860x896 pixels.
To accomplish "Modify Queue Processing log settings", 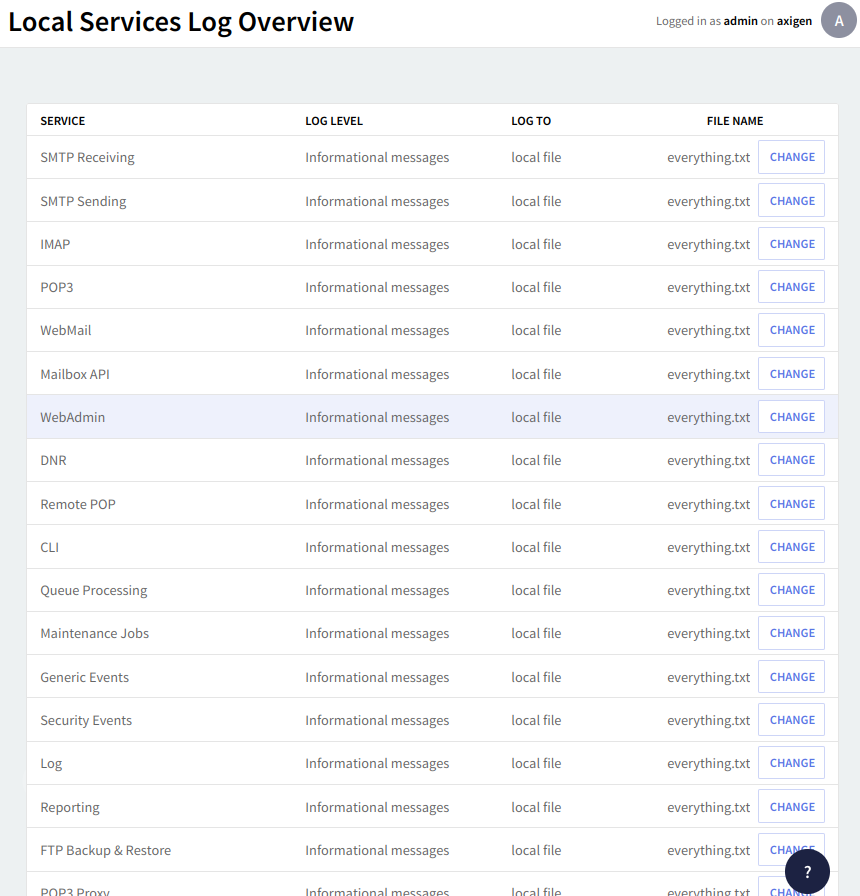I will (x=791, y=590).
